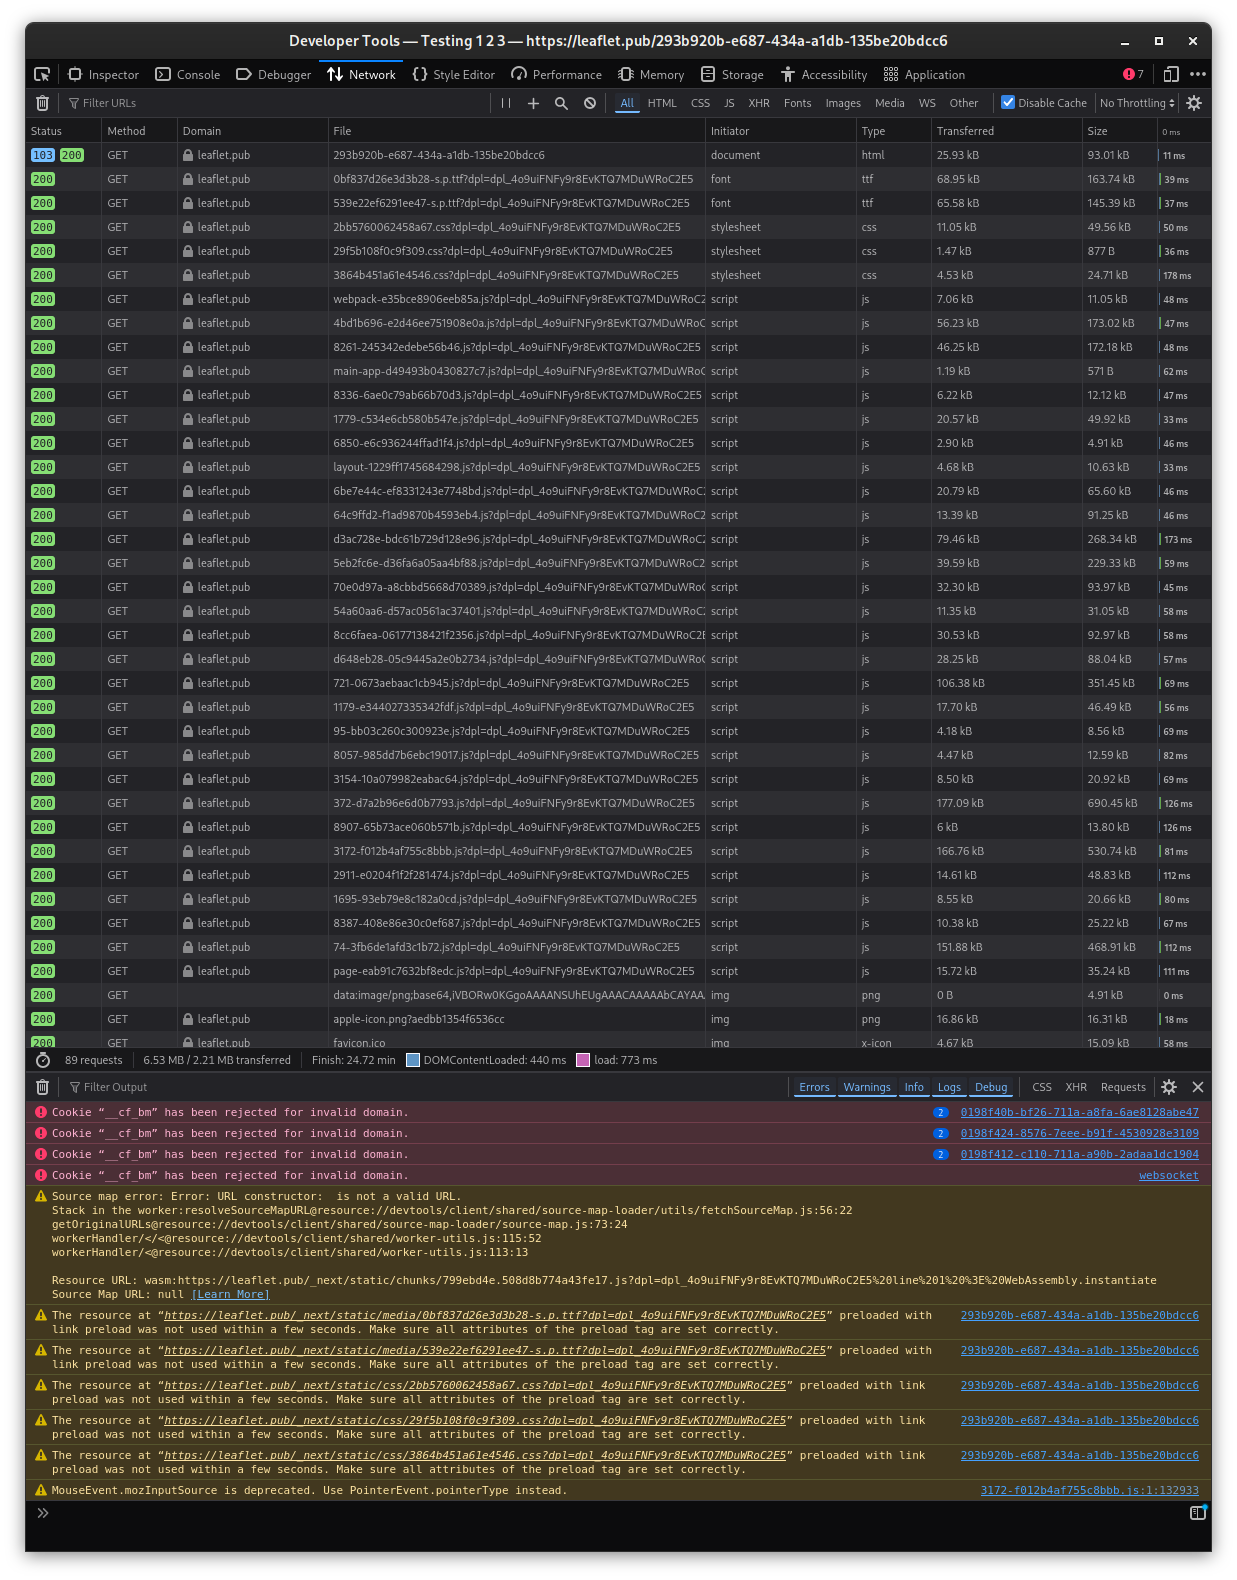Clear network requests with trash icon
This screenshot has height=1580, width=1237.
point(42,103)
